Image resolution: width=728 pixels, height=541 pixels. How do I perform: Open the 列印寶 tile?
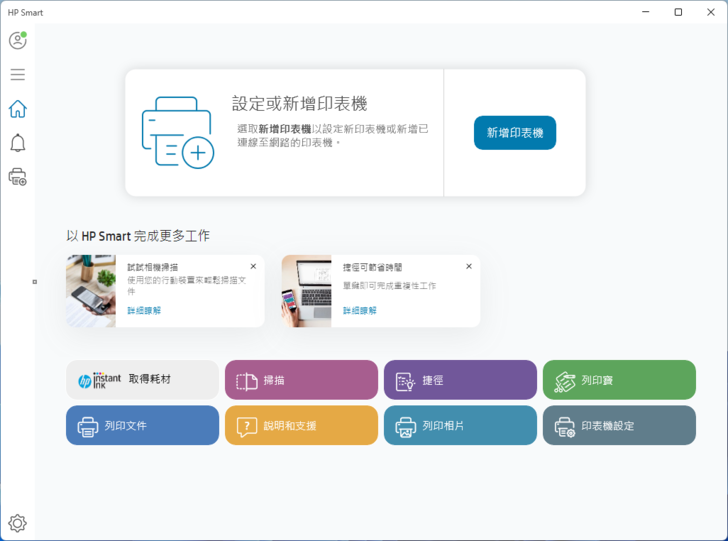tap(619, 380)
